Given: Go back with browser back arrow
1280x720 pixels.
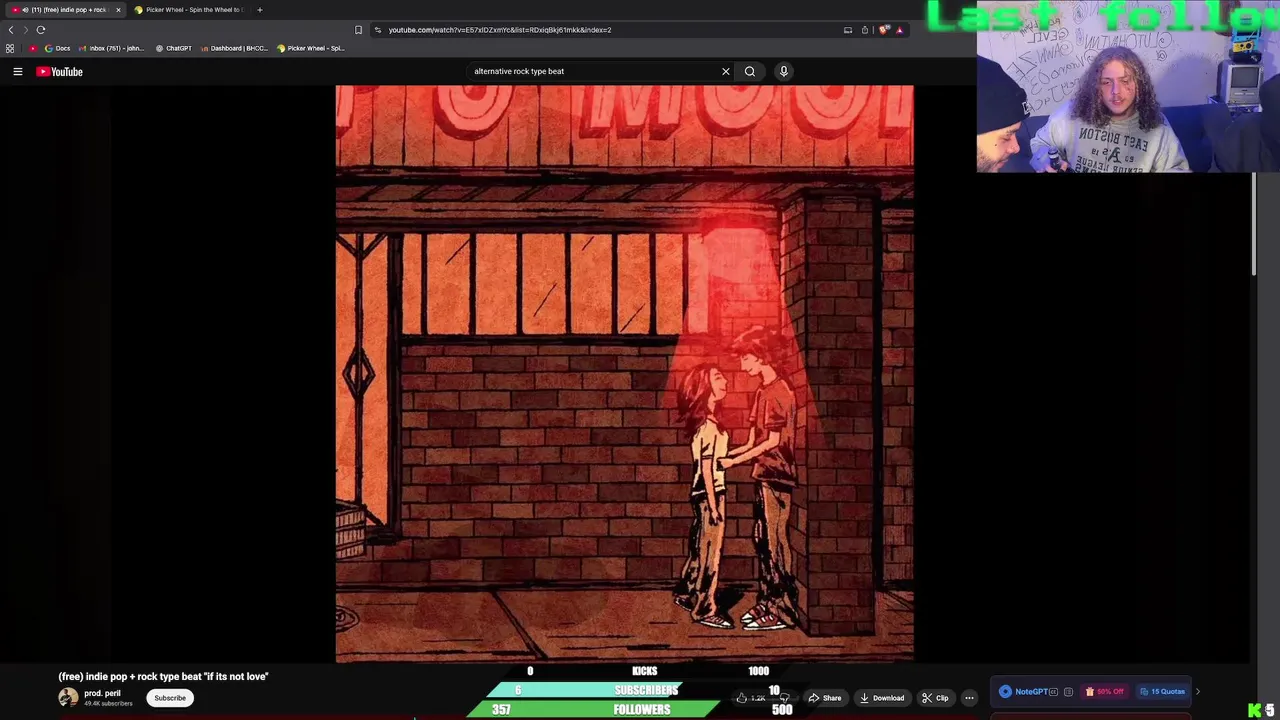Looking at the screenshot, I should pyautogui.click(x=11, y=30).
